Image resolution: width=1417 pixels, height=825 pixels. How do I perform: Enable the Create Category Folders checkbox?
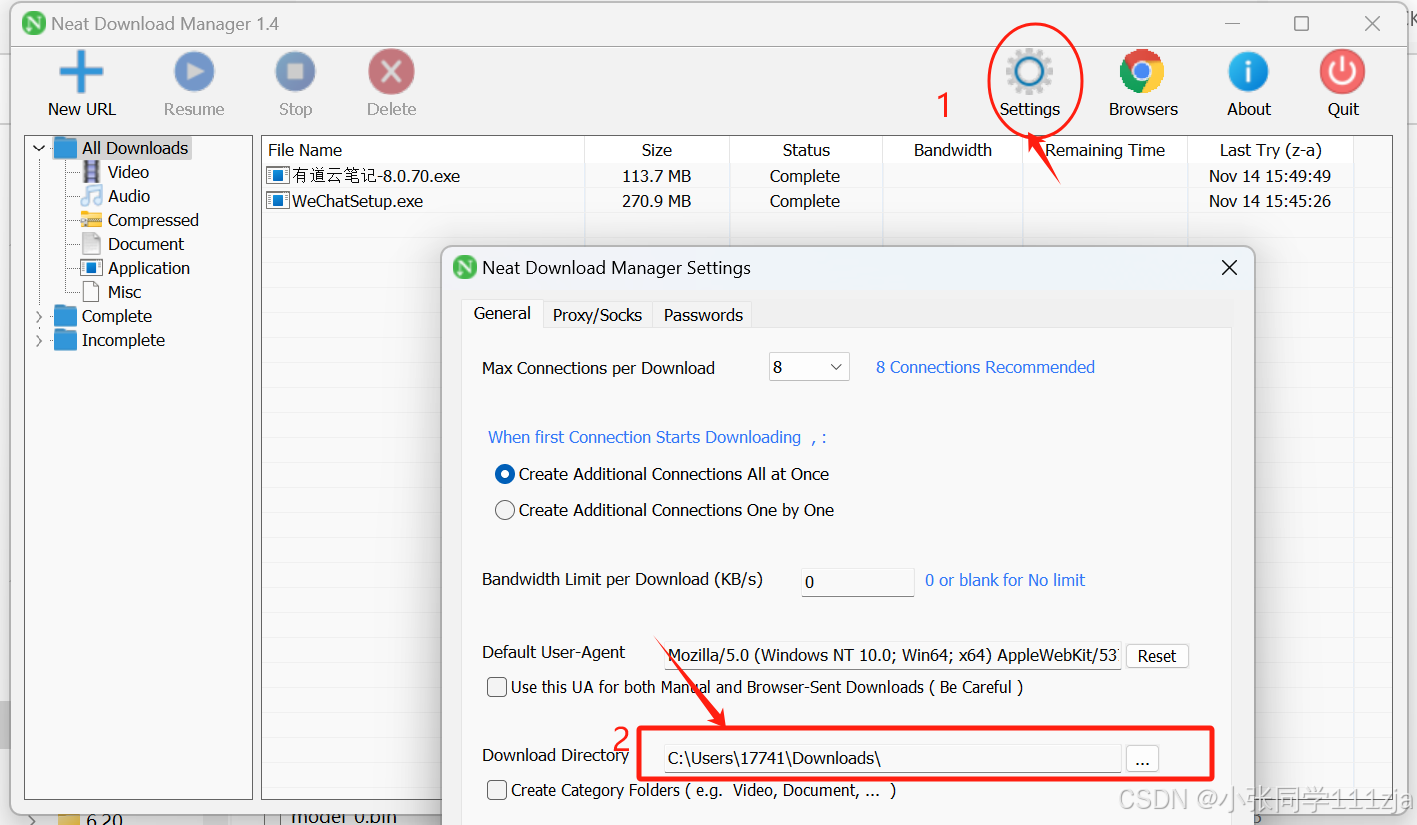pyautogui.click(x=497, y=790)
